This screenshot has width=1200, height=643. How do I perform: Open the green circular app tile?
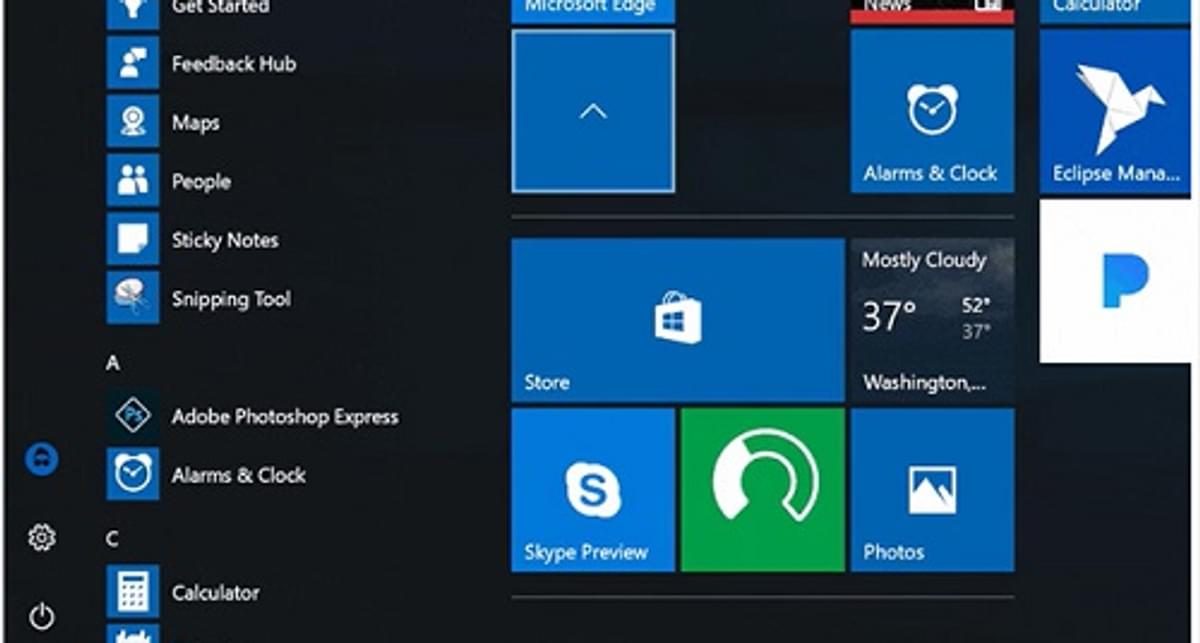point(763,490)
